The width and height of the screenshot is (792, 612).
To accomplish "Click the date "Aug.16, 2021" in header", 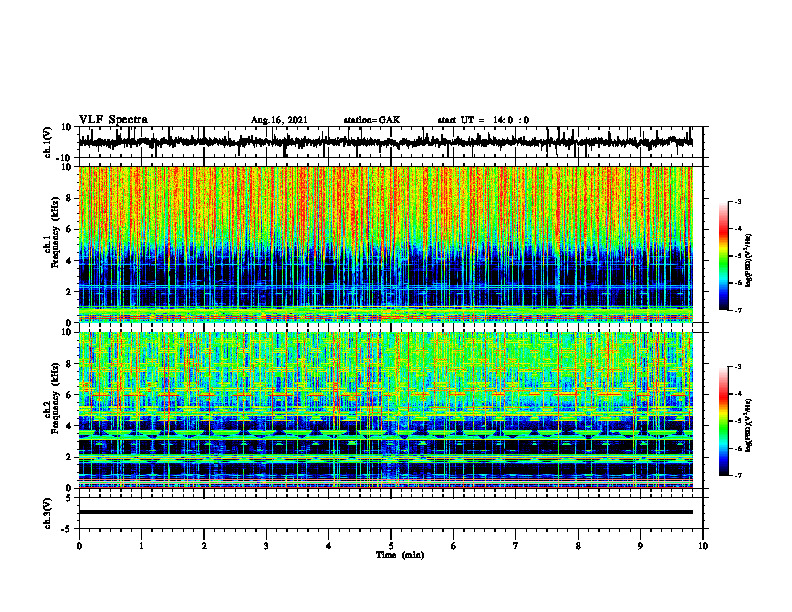I will pyautogui.click(x=279, y=120).
